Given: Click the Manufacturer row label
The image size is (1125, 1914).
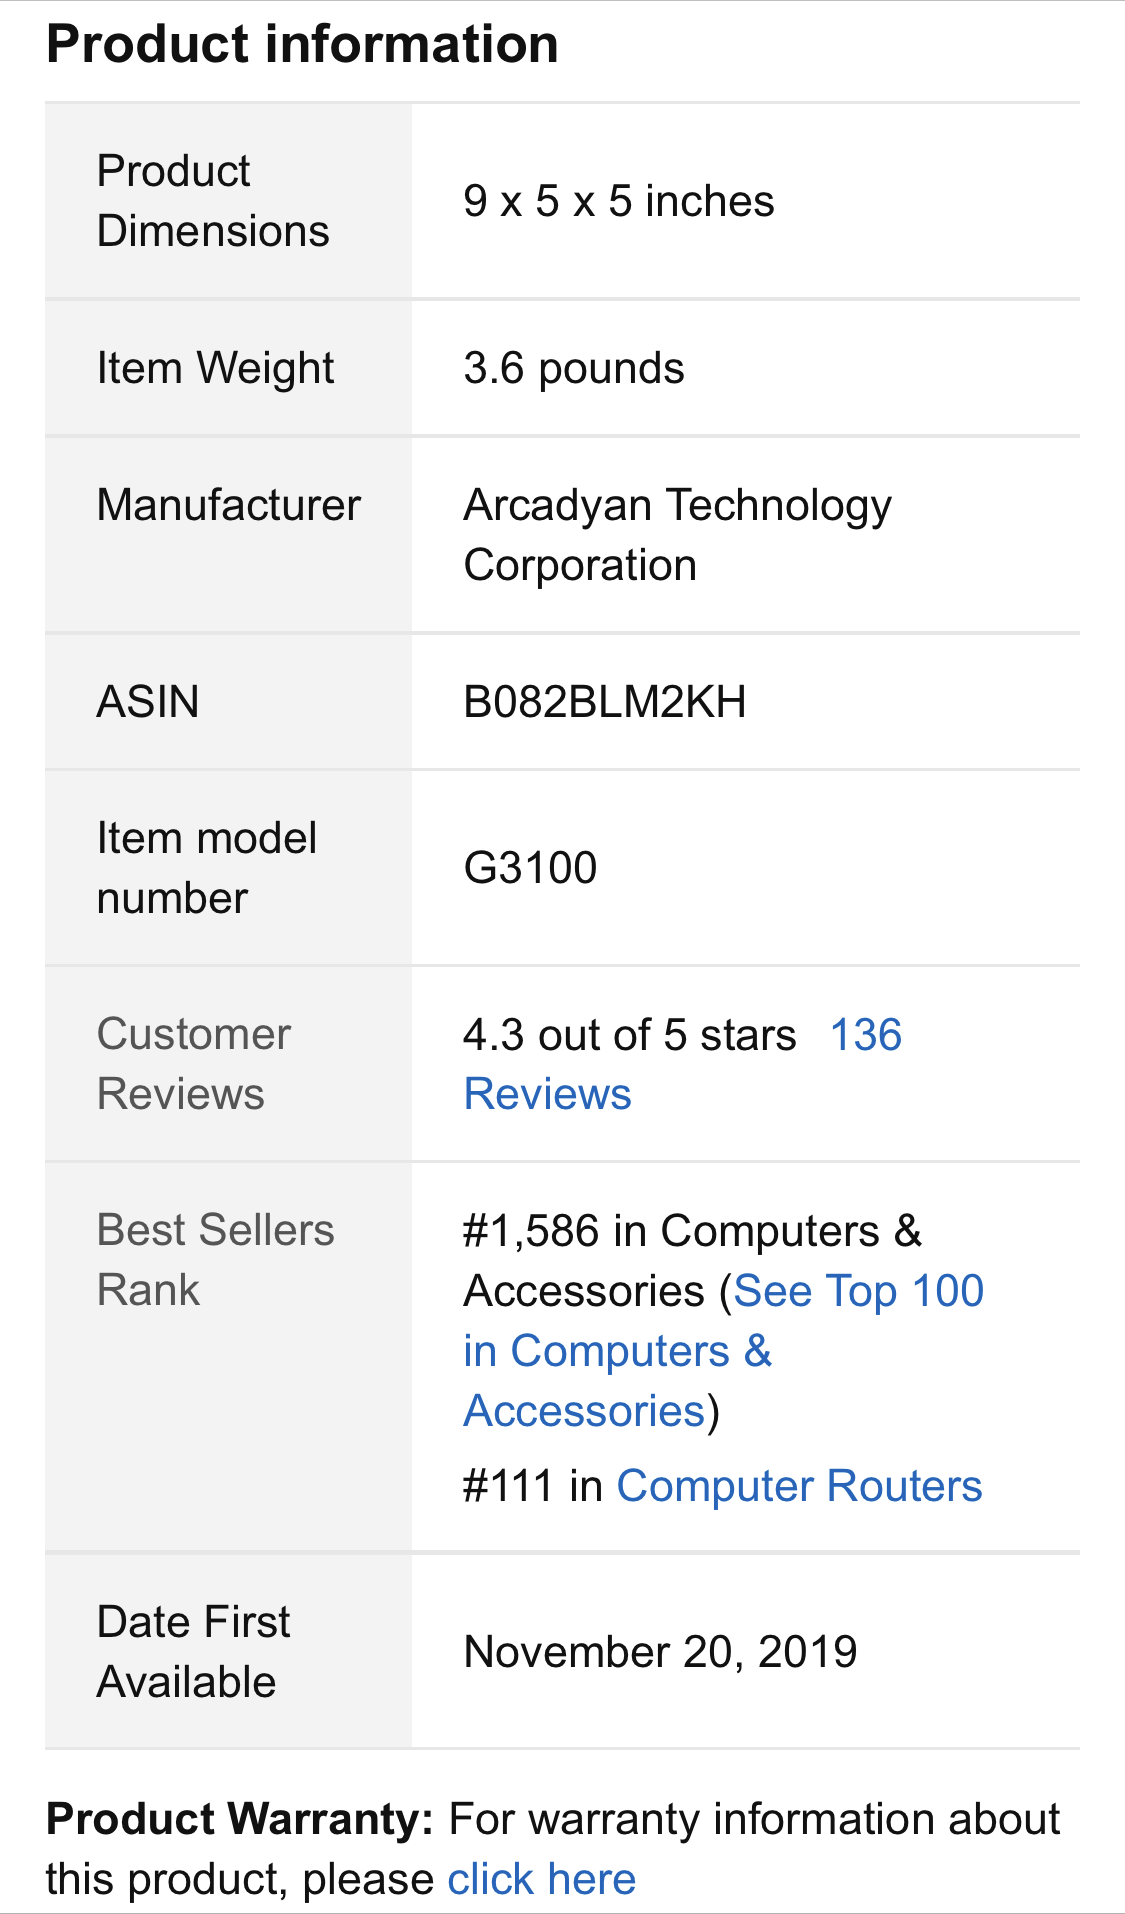Looking at the screenshot, I should pos(228,505).
